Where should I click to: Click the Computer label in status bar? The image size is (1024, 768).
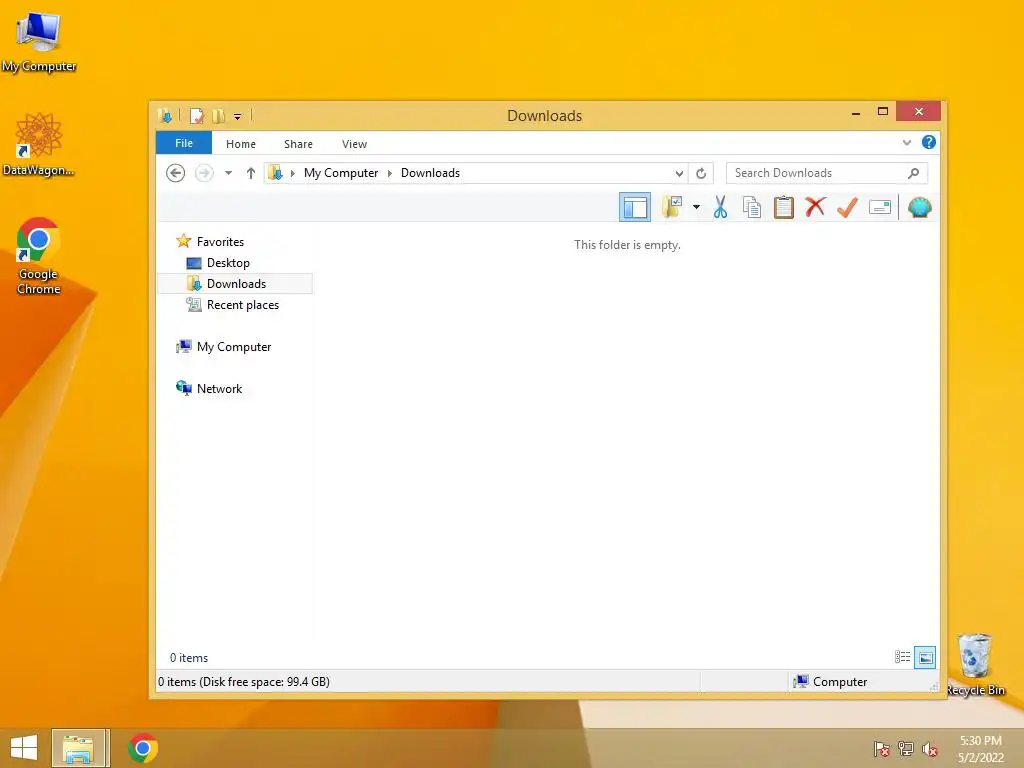[x=840, y=682]
